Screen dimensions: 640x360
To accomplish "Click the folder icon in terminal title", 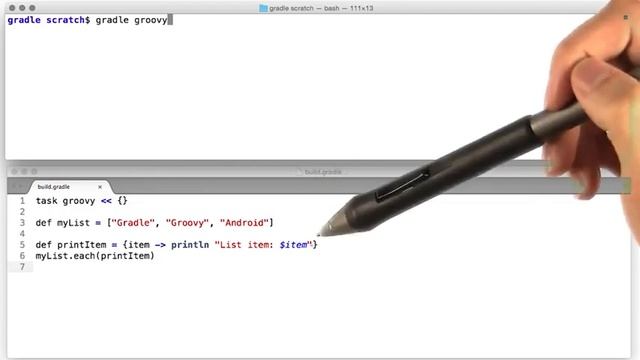I will pos(263,8).
